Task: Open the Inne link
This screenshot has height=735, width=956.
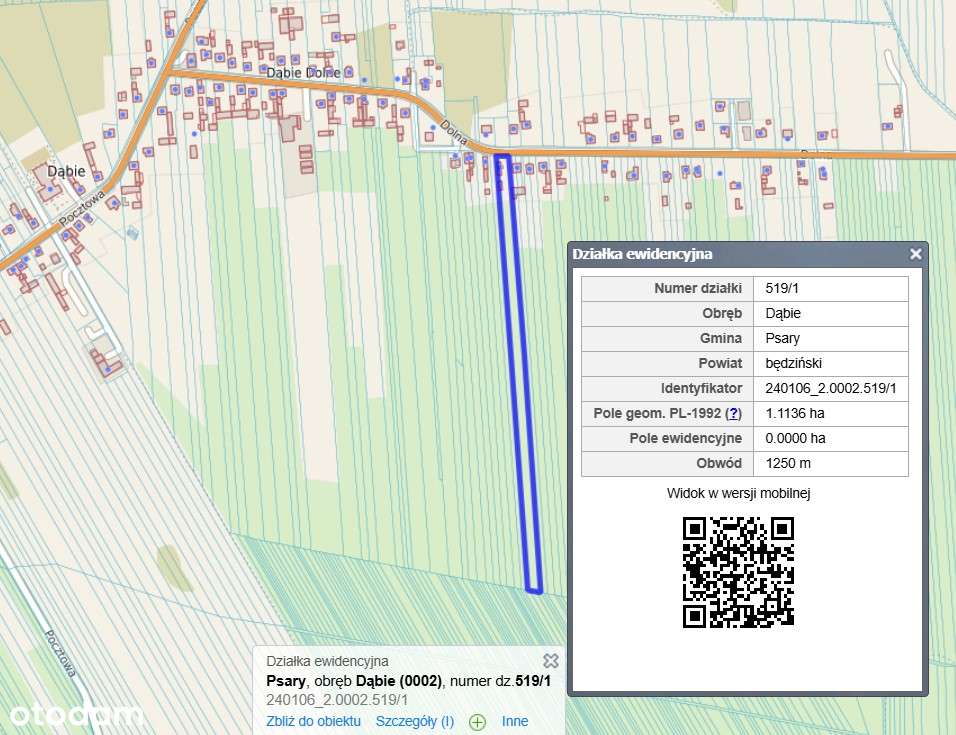Action: click(515, 721)
